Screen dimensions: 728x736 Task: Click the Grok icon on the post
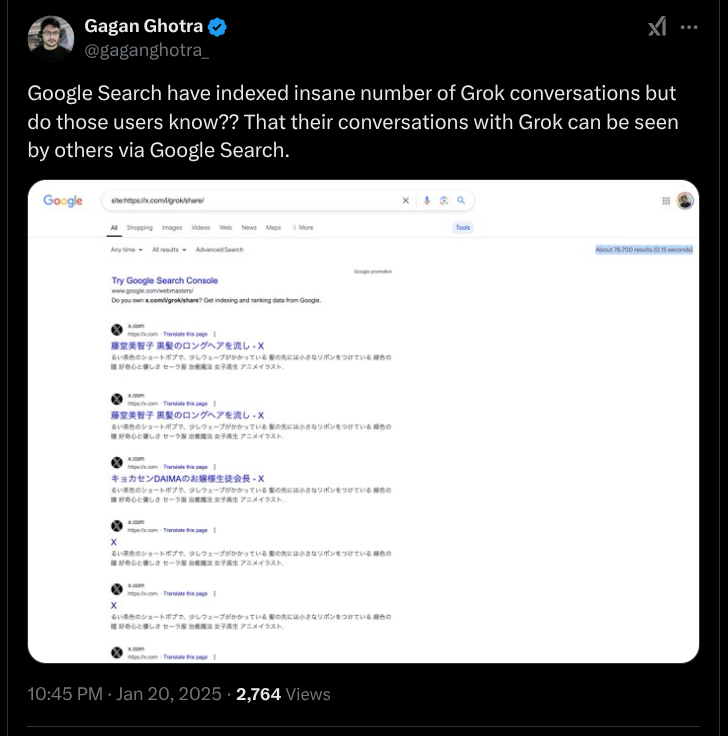pos(657,27)
